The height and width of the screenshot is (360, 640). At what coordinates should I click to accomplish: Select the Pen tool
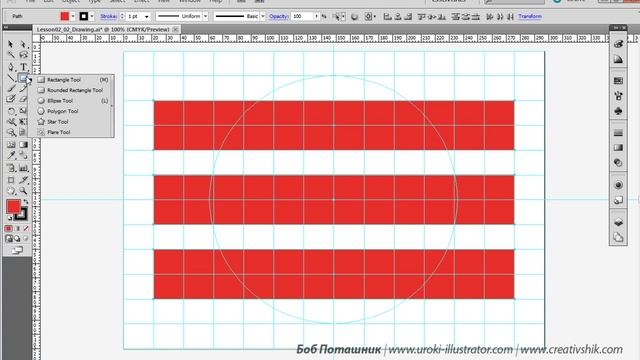[11, 67]
